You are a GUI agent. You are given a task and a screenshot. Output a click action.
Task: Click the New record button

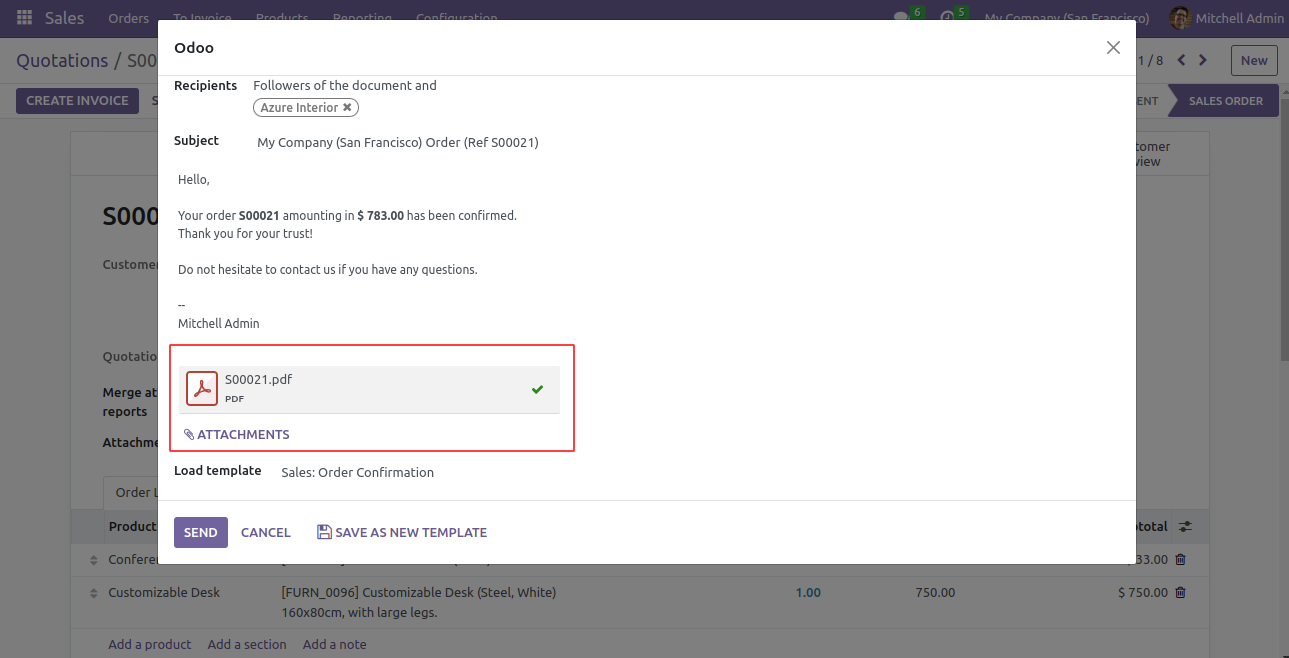pyautogui.click(x=1254, y=60)
